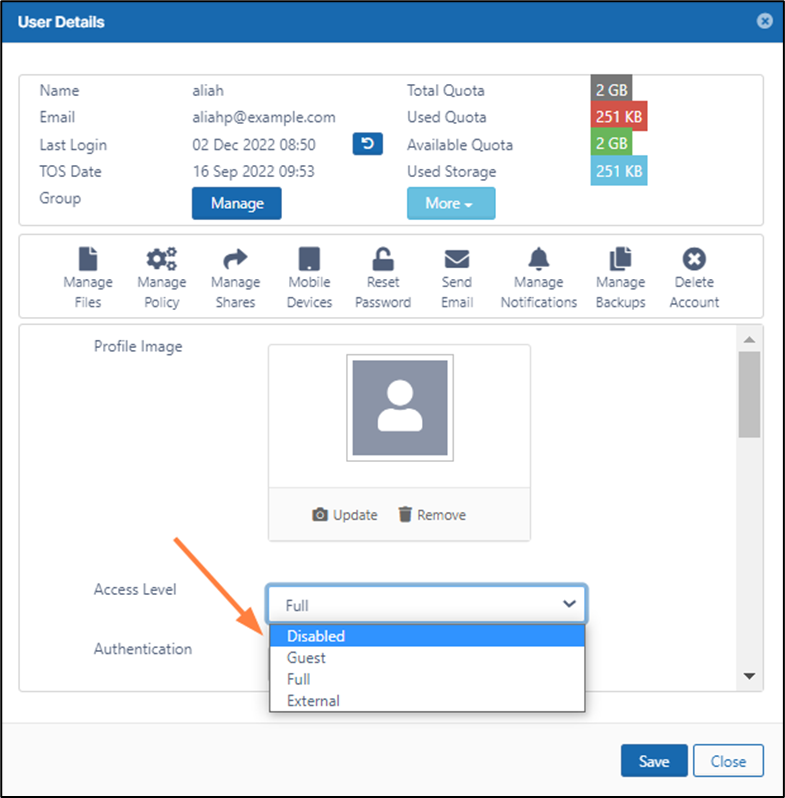Click the reset last login icon

[x=367, y=144]
